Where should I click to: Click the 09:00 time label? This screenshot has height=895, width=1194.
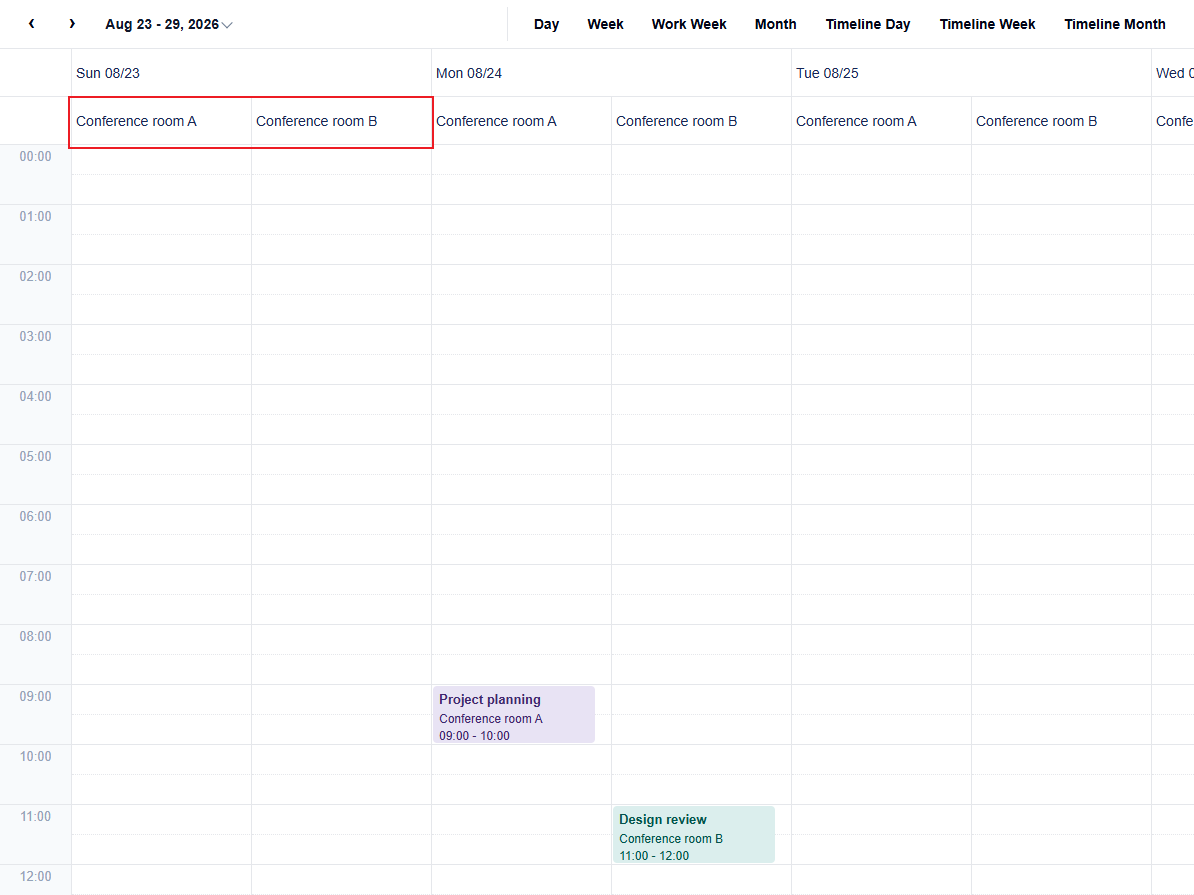(36, 697)
